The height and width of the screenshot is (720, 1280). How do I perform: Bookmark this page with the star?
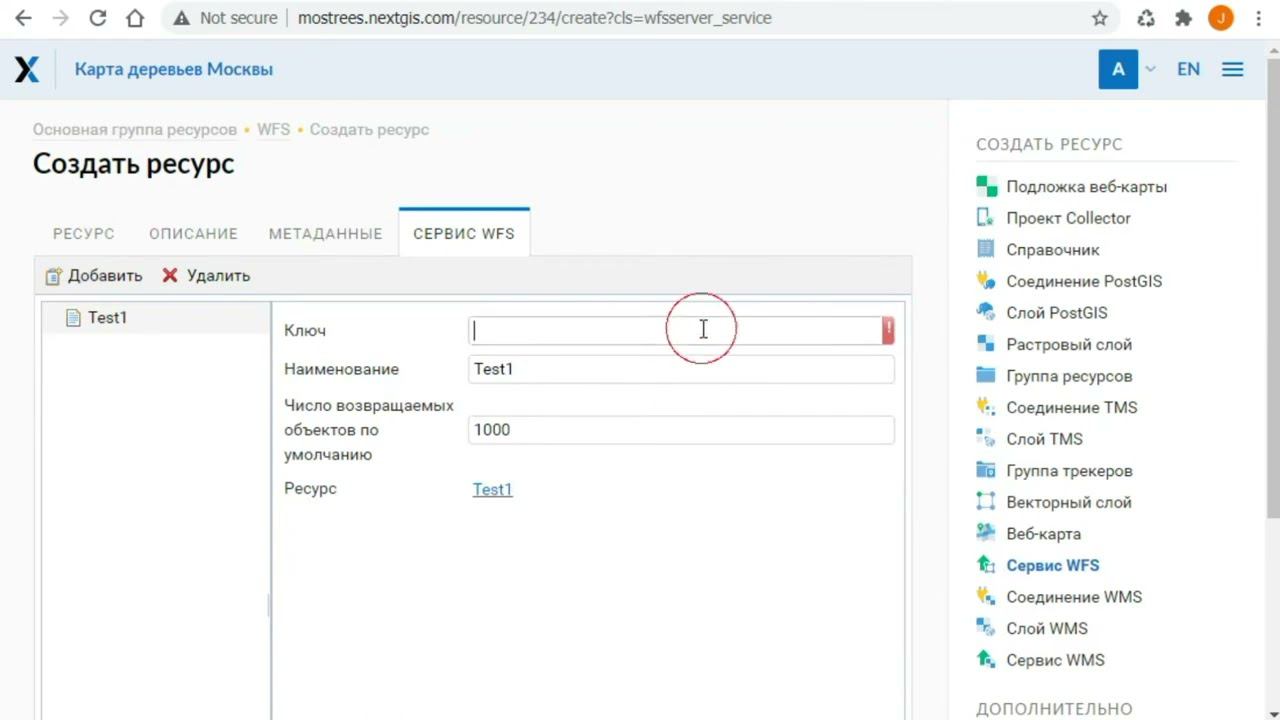coord(1100,18)
